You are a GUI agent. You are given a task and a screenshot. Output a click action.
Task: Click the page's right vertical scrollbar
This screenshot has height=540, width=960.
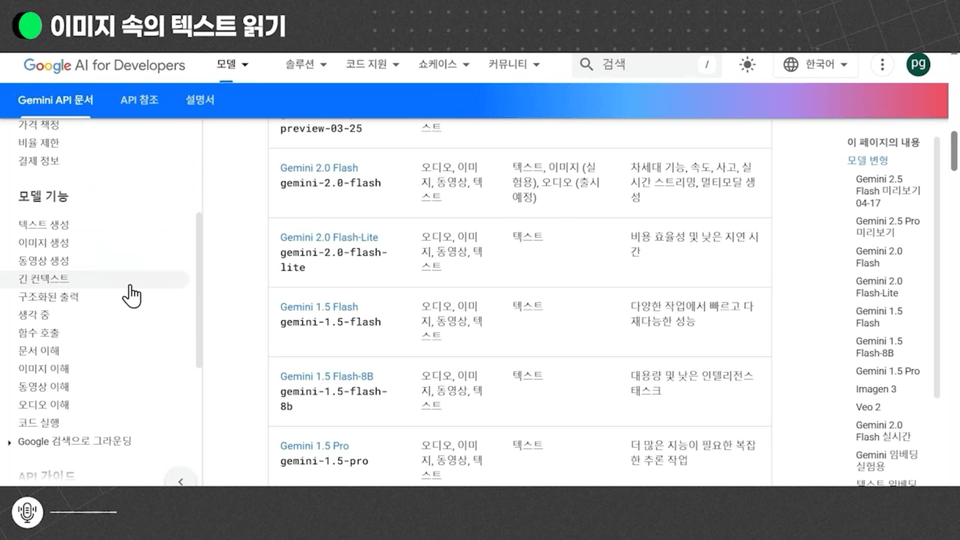(954, 151)
